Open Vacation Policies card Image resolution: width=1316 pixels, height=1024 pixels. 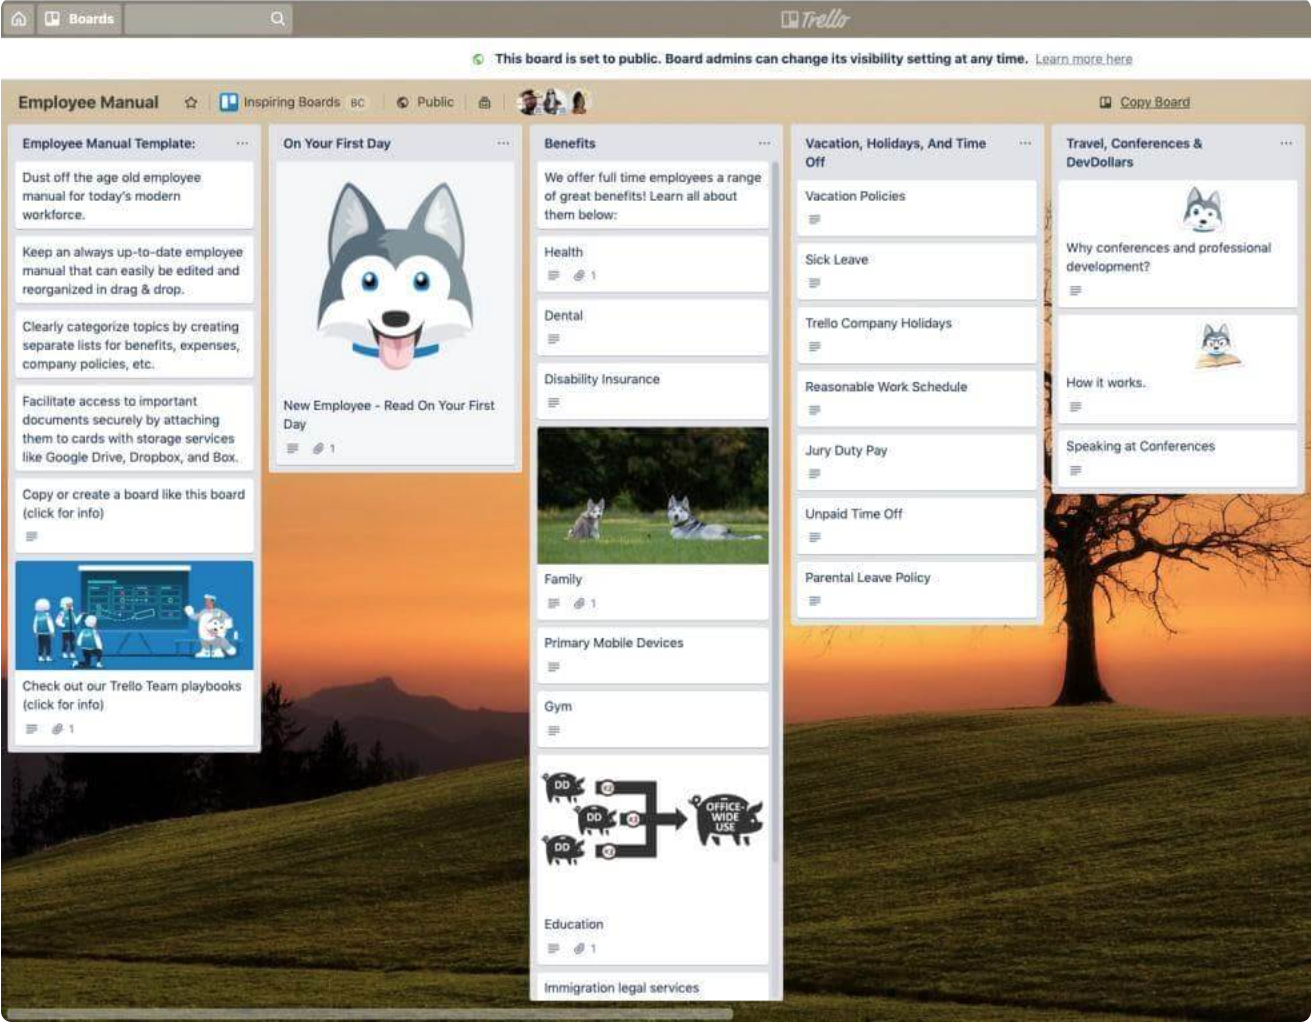point(916,208)
